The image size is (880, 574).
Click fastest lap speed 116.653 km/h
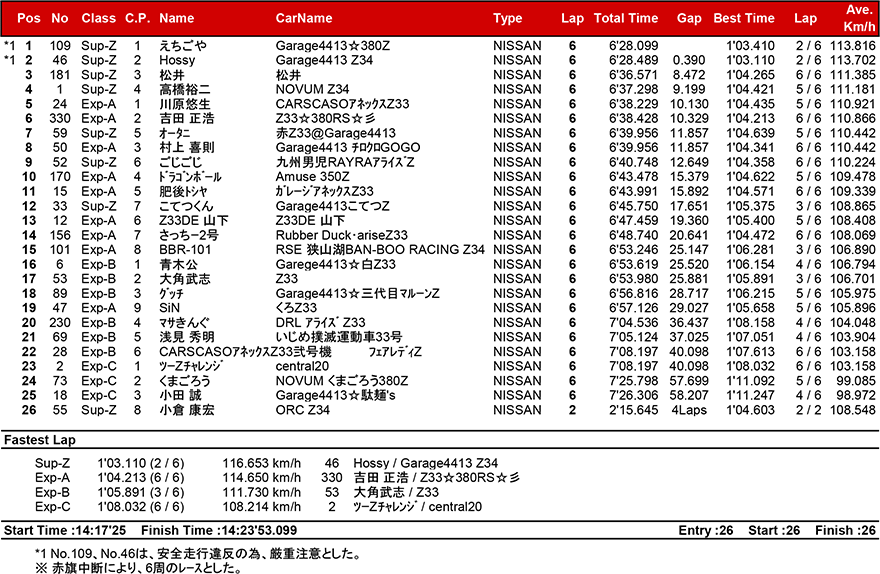tap(262, 463)
